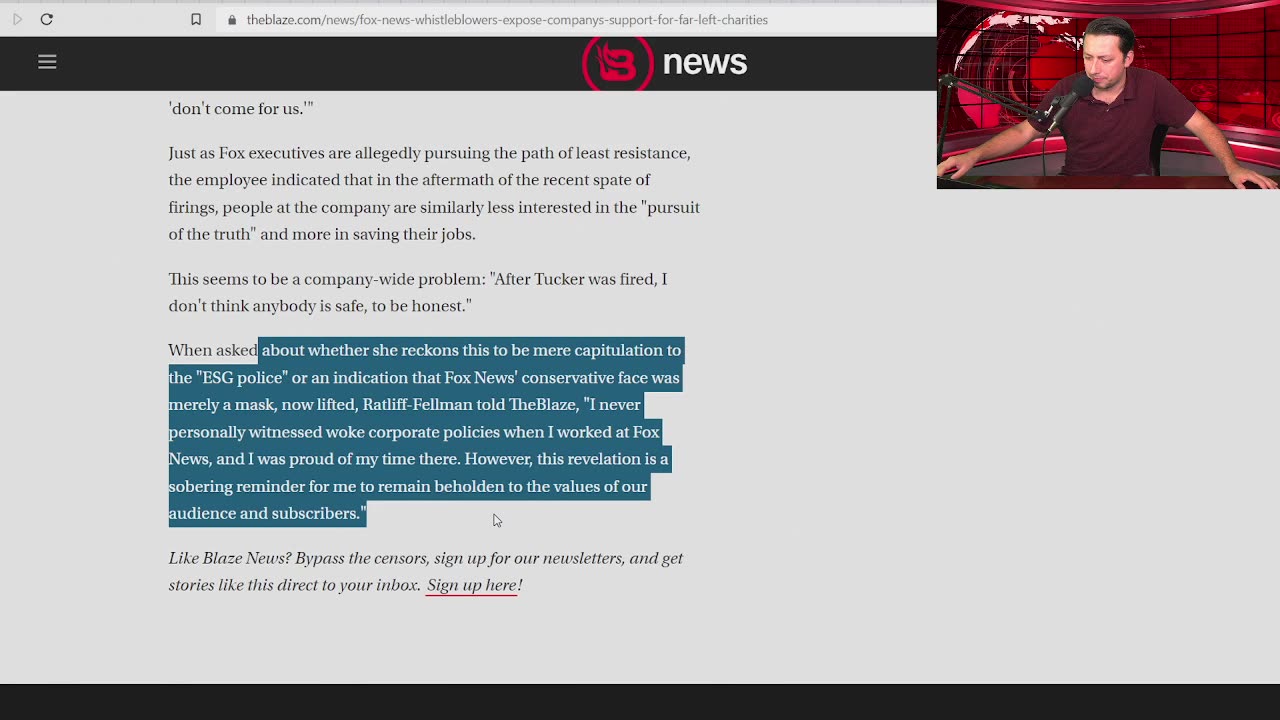Screen dimensions: 1280x720
Task: Click highlighted 'Ratliff-Fellman told TheBlaze'
Action: (x=470, y=404)
